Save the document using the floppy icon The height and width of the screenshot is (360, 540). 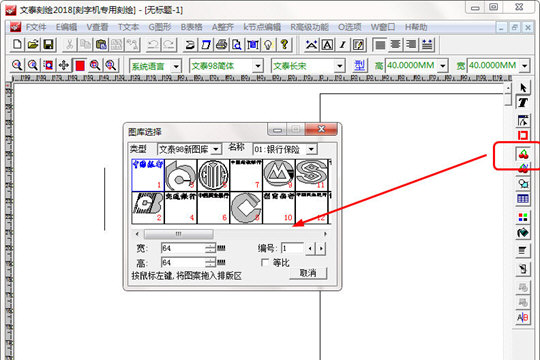click(48, 44)
